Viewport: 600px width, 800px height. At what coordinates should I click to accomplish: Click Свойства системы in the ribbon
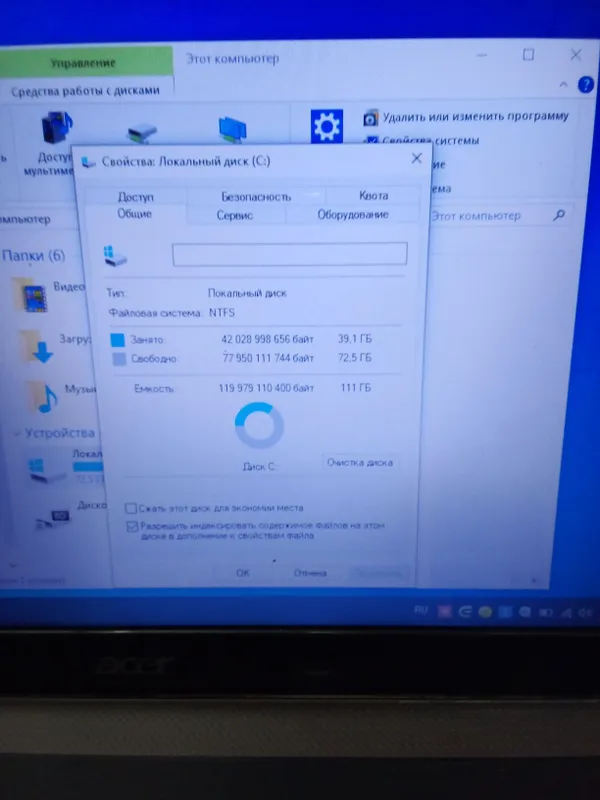point(422,140)
